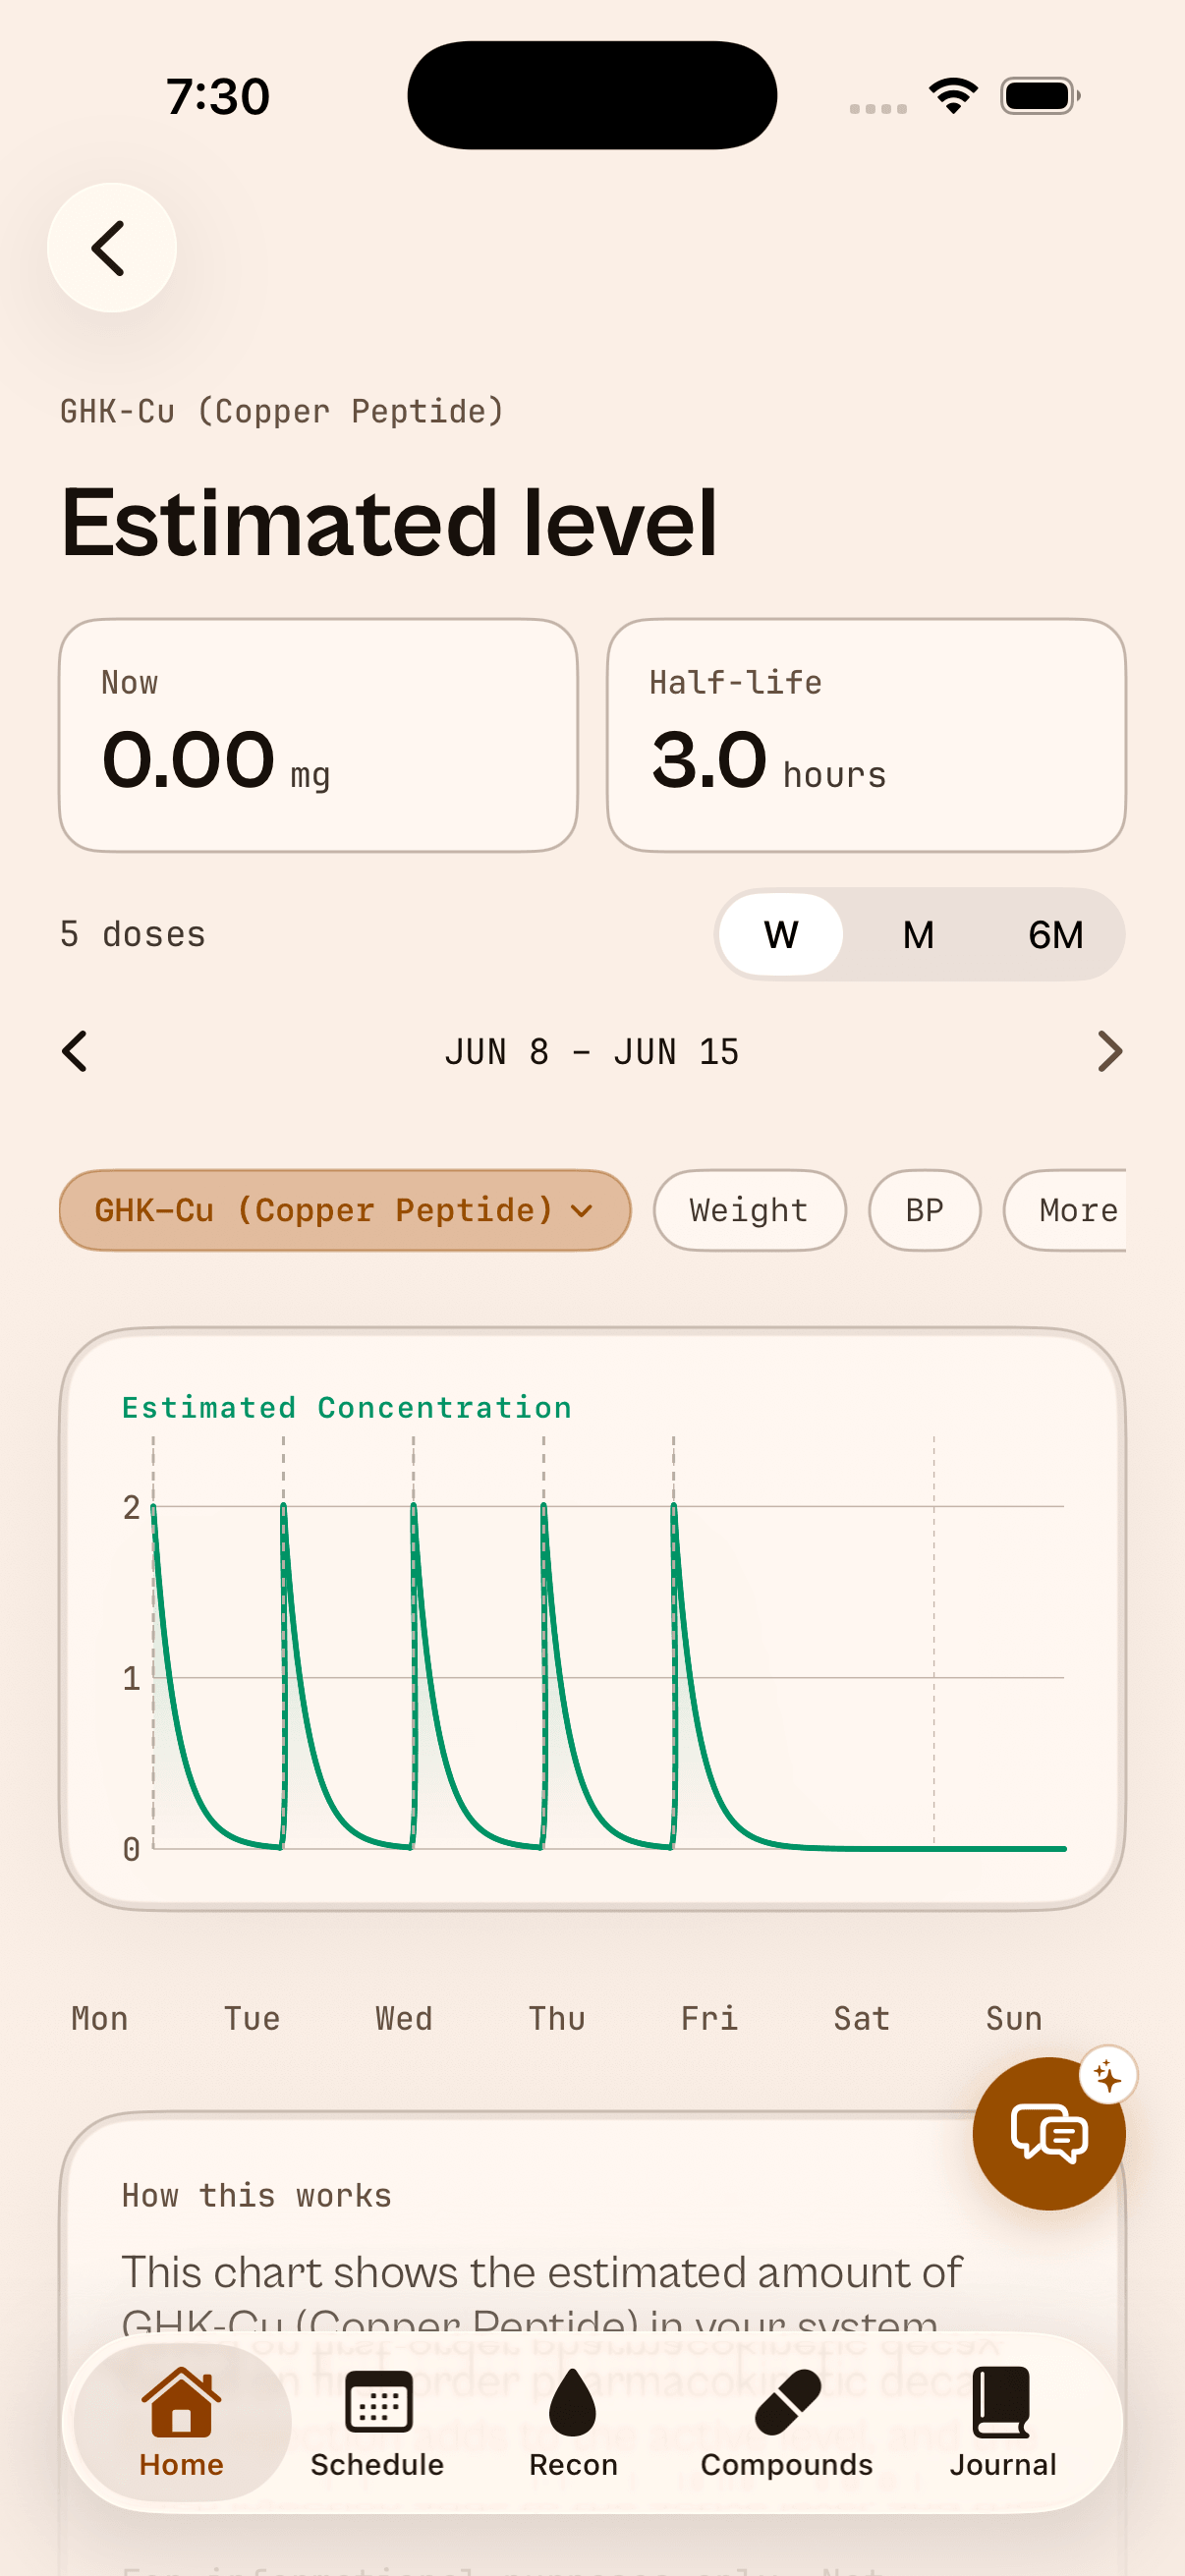
Task: Tap the Sun day label
Action: 1014,2018
